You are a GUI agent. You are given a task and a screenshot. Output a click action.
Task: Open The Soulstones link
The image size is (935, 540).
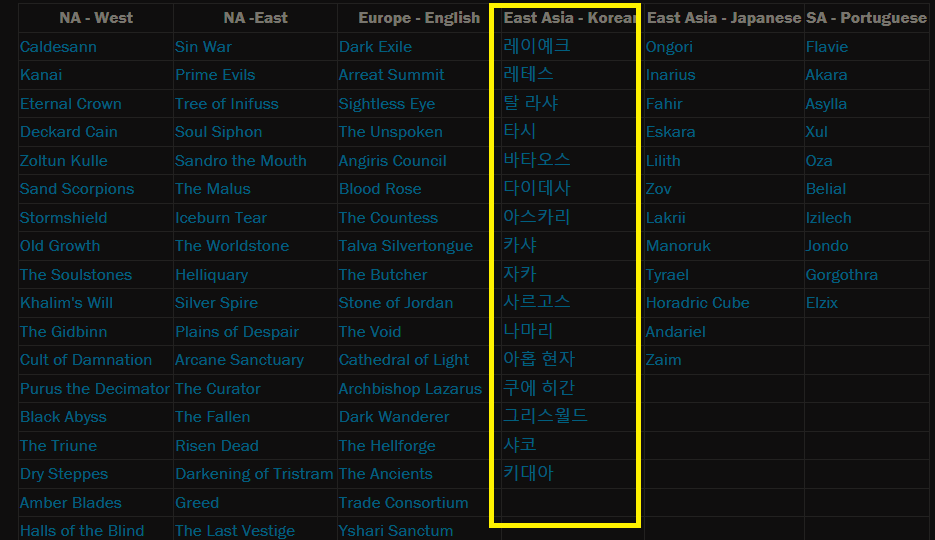tap(76, 275)
